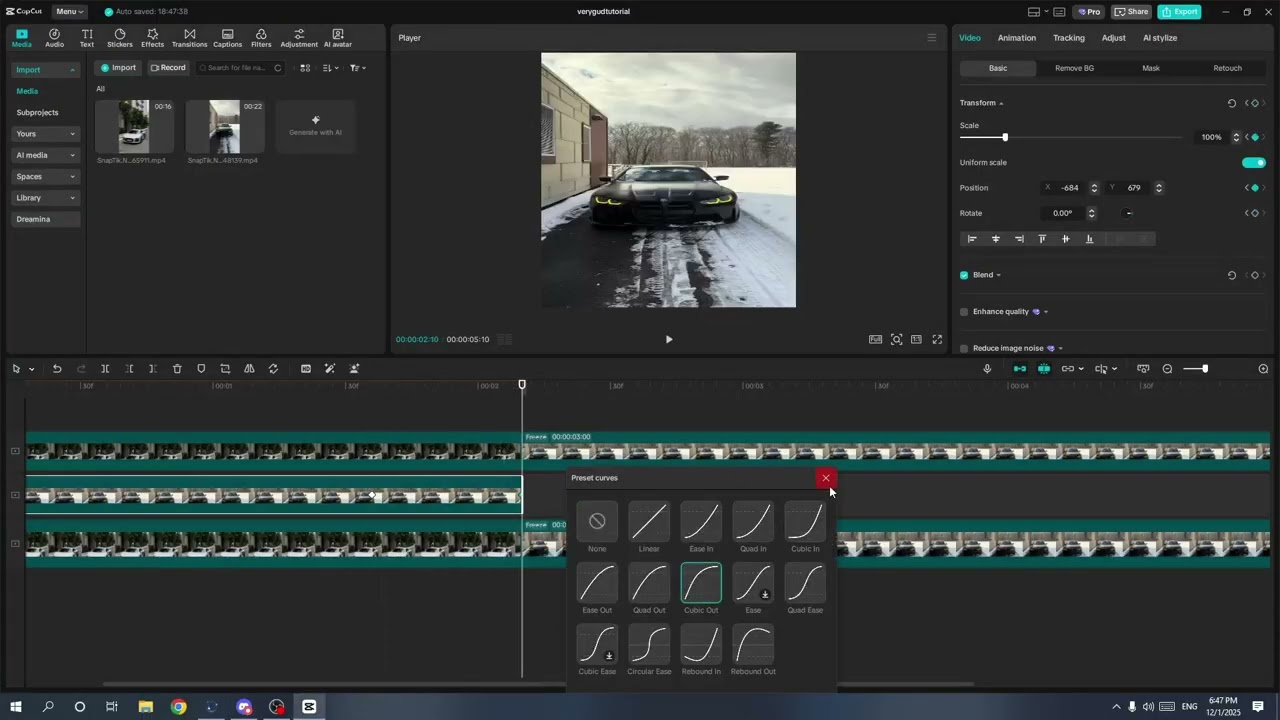Click the timeline zoom in magnifier
This screenshot has width=1280, height=720.
tap(1263, 369)
